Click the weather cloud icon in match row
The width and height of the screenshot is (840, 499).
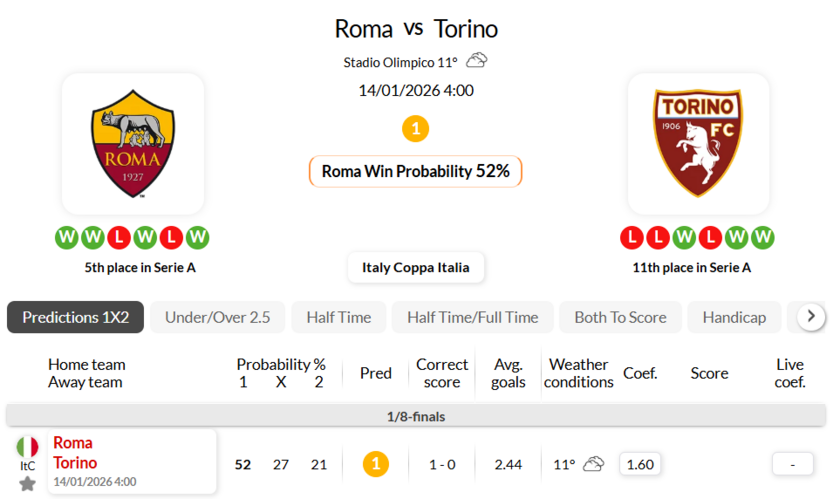click(594, 464)
